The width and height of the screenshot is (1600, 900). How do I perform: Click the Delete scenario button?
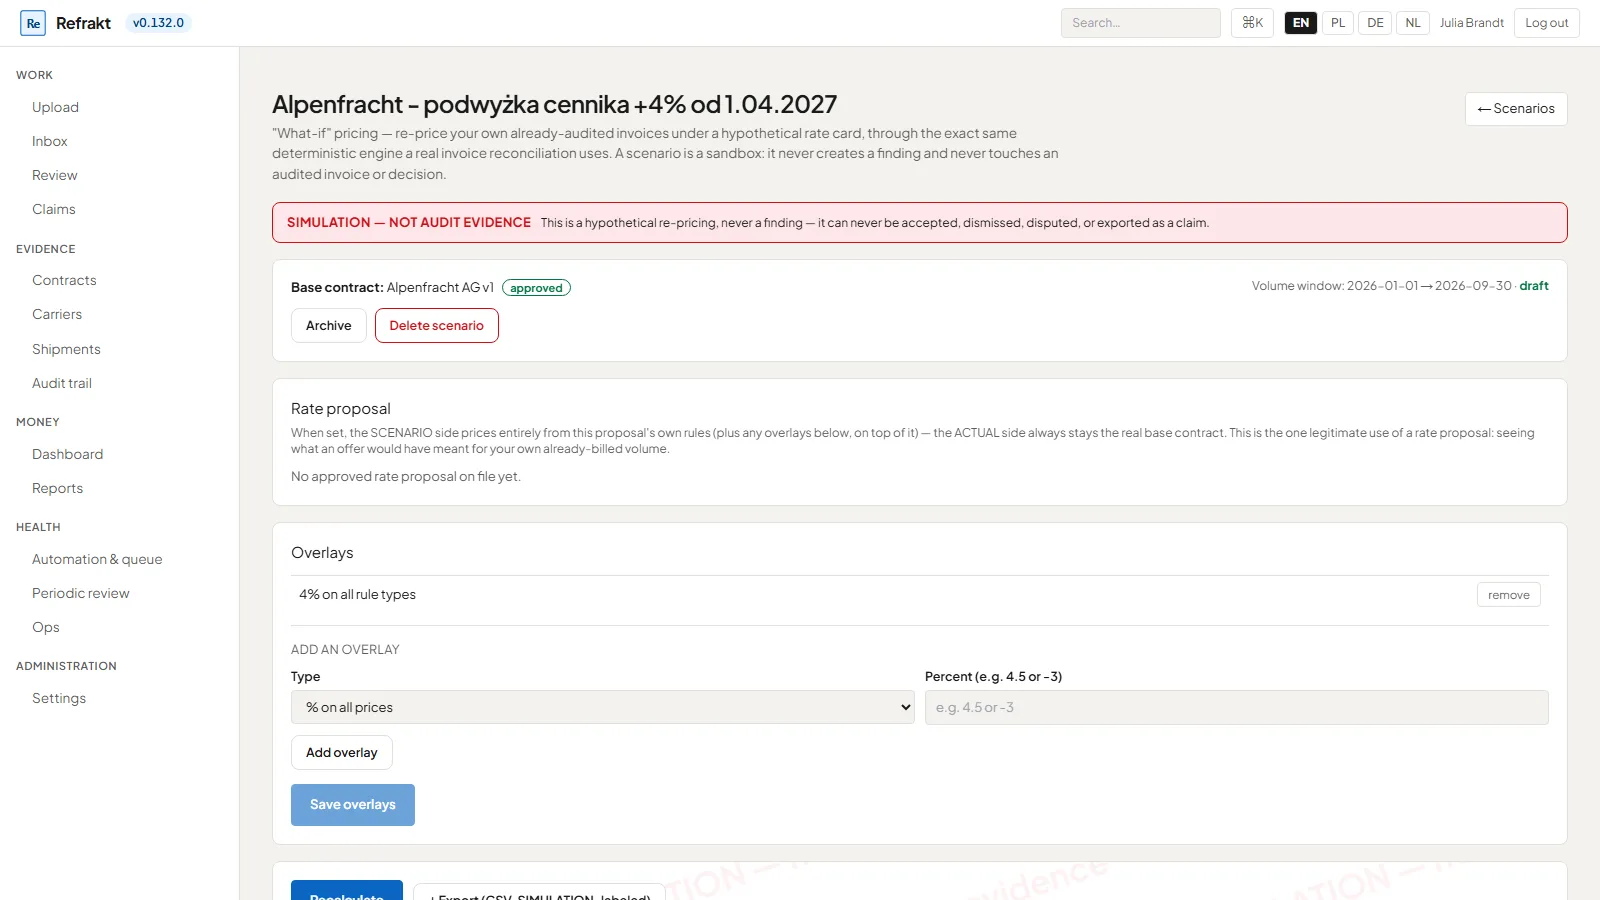pos(437,326)
